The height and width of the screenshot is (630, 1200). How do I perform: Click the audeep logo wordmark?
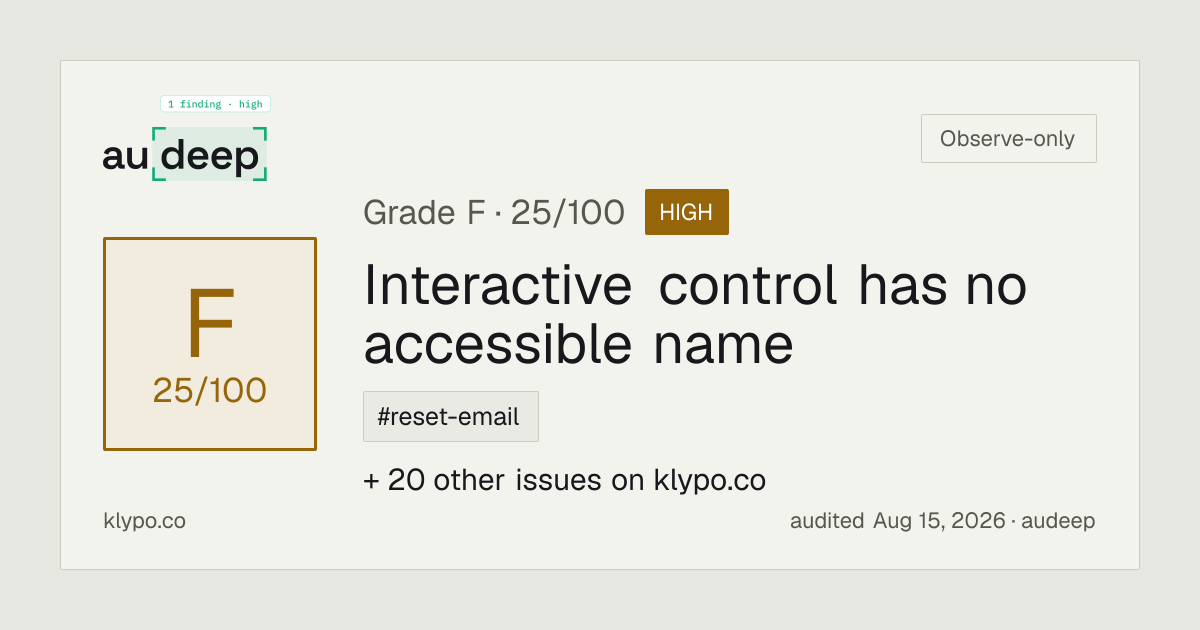tap(185, 155)
